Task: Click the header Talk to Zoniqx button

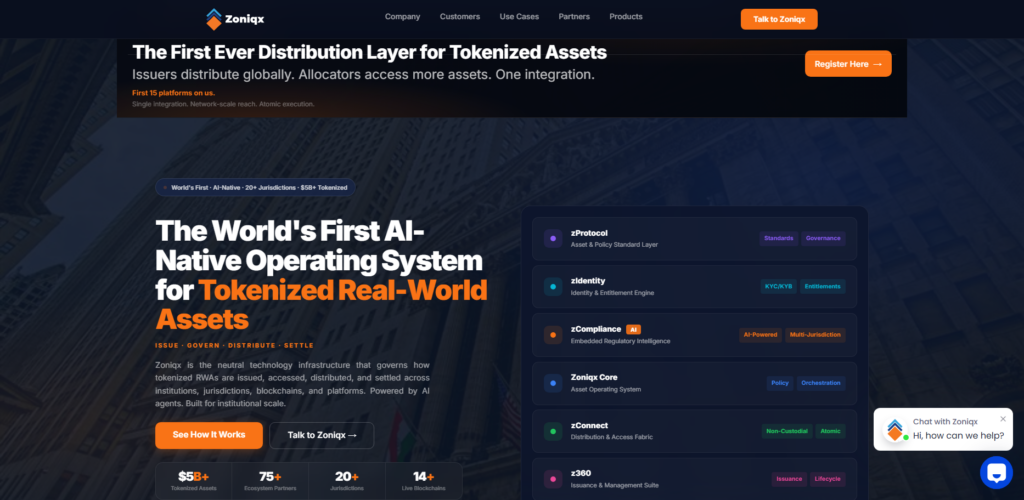Action: (778, 19)
